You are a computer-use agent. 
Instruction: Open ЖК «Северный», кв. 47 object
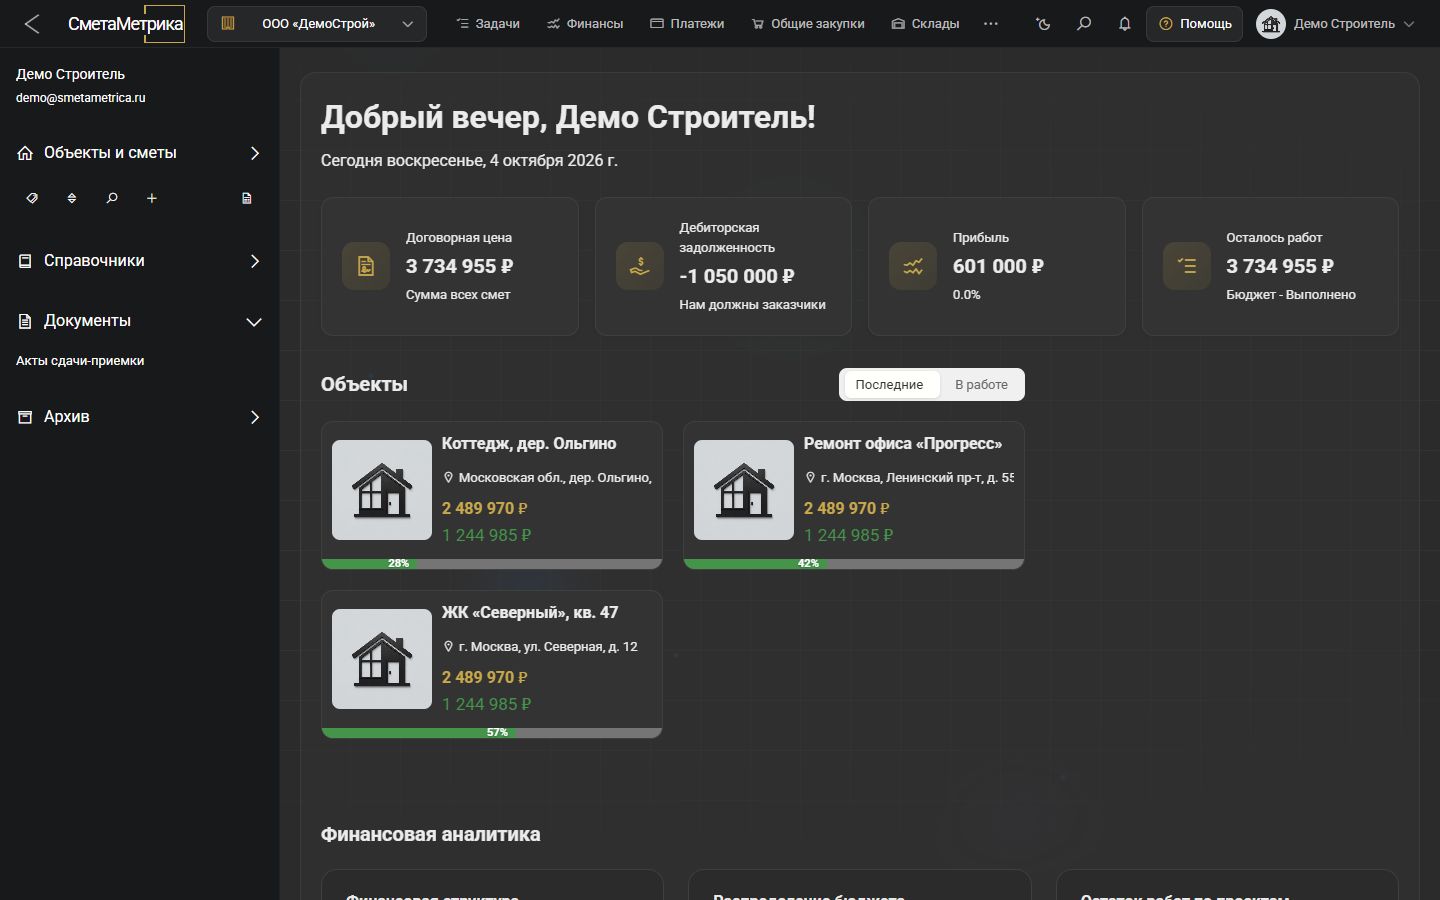tap(492, 664)
